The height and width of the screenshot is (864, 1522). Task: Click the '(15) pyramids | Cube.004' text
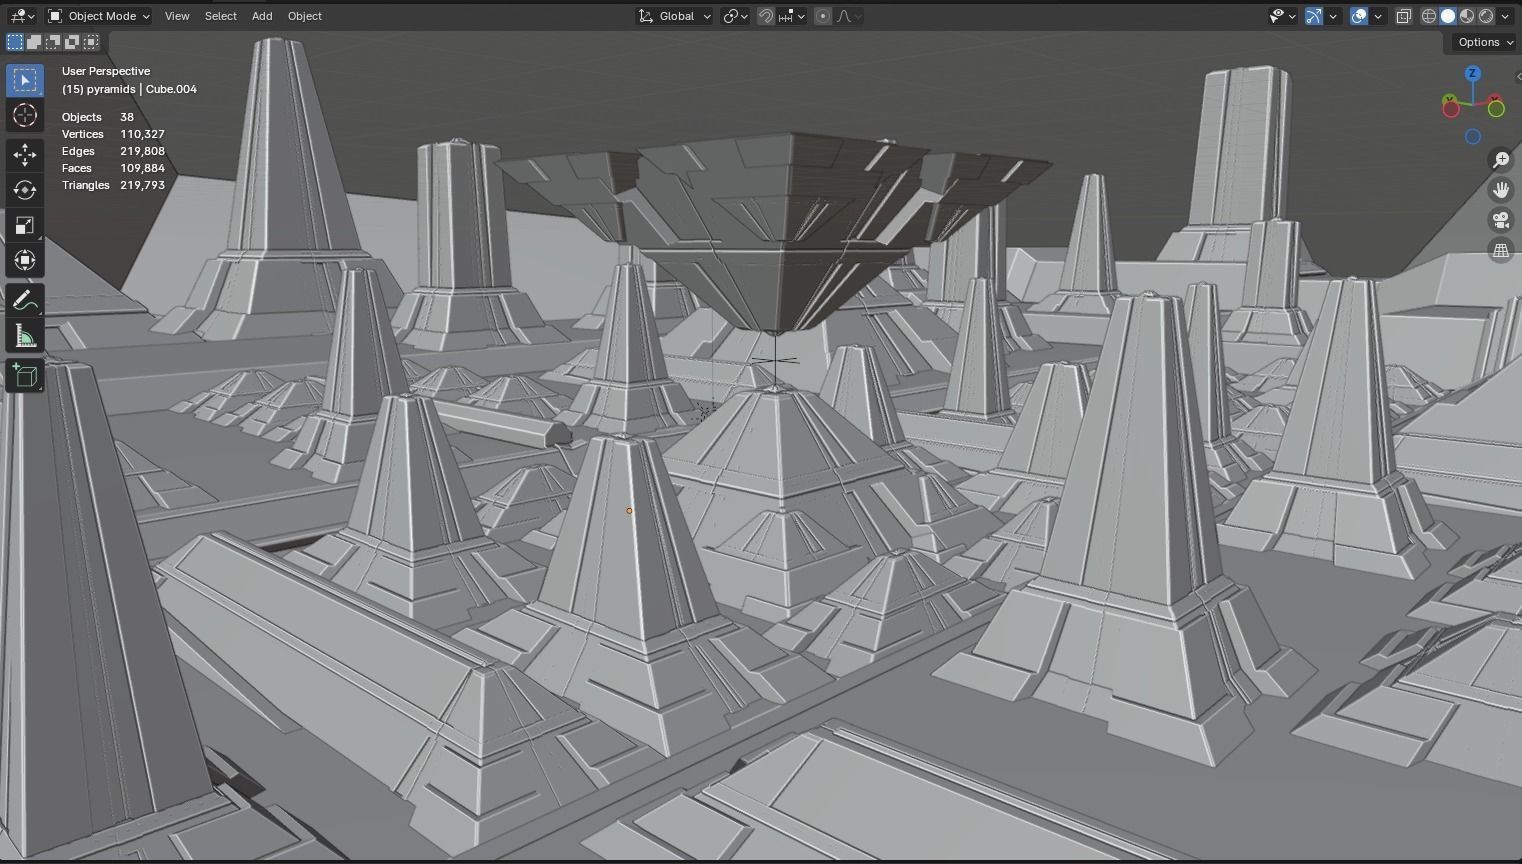click(129, 89)
